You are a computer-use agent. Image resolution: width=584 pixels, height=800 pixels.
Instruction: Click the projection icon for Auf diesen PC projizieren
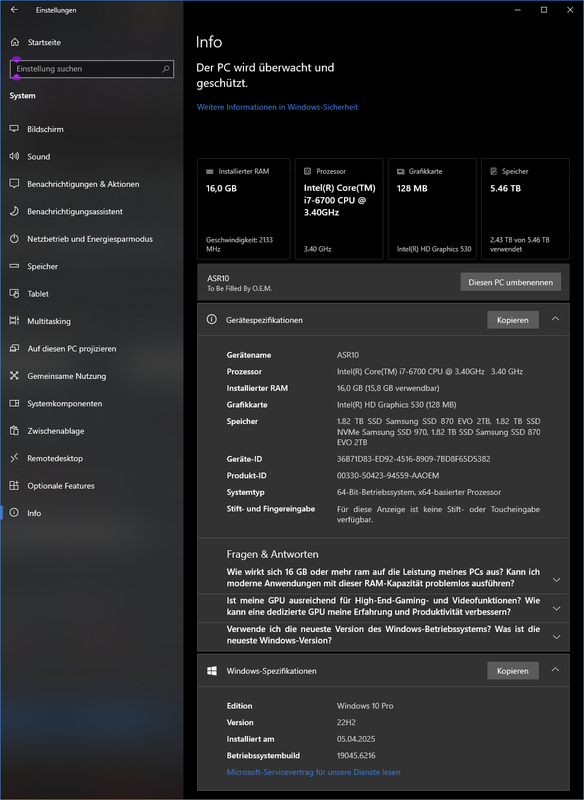[14, 348]
